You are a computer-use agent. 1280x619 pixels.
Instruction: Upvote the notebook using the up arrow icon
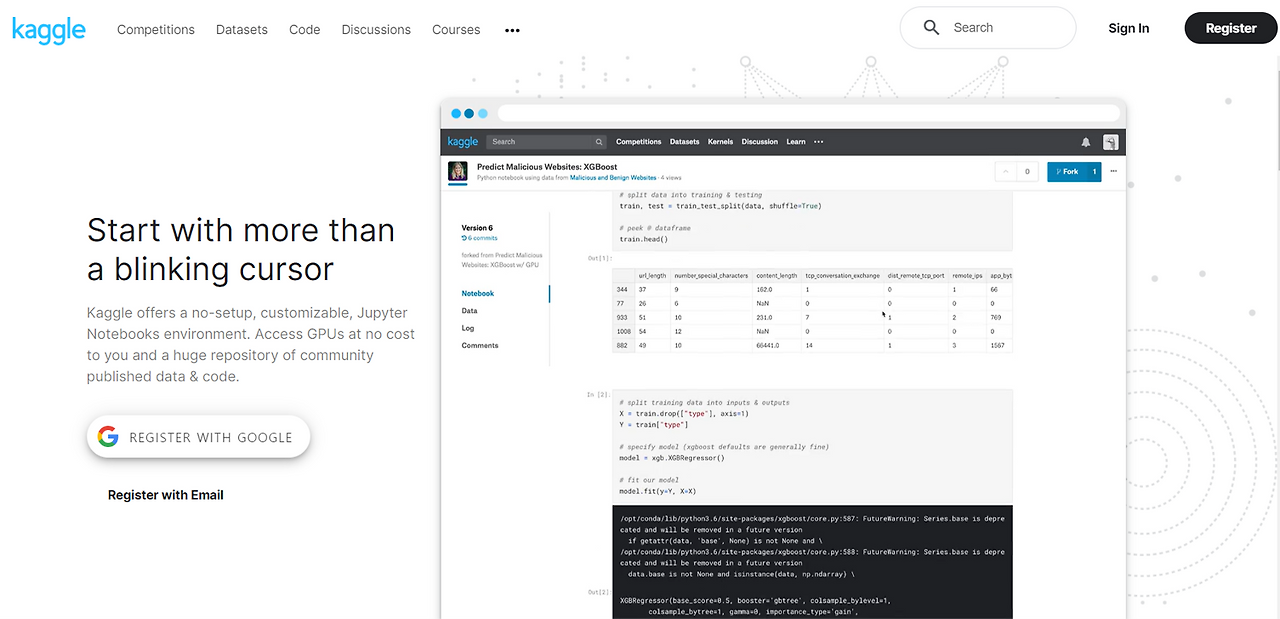tap(1005, 171)
